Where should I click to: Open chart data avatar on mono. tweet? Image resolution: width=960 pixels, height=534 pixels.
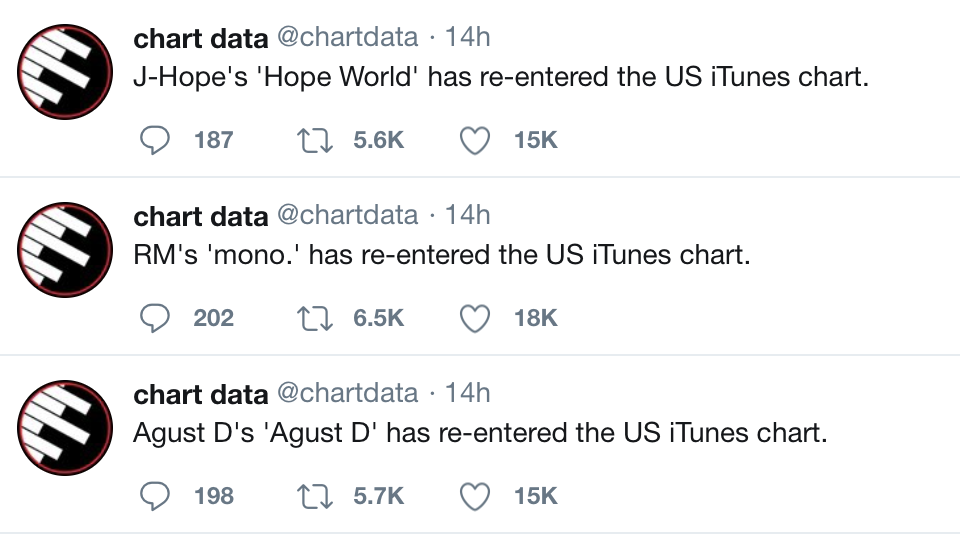click(65, 250)
